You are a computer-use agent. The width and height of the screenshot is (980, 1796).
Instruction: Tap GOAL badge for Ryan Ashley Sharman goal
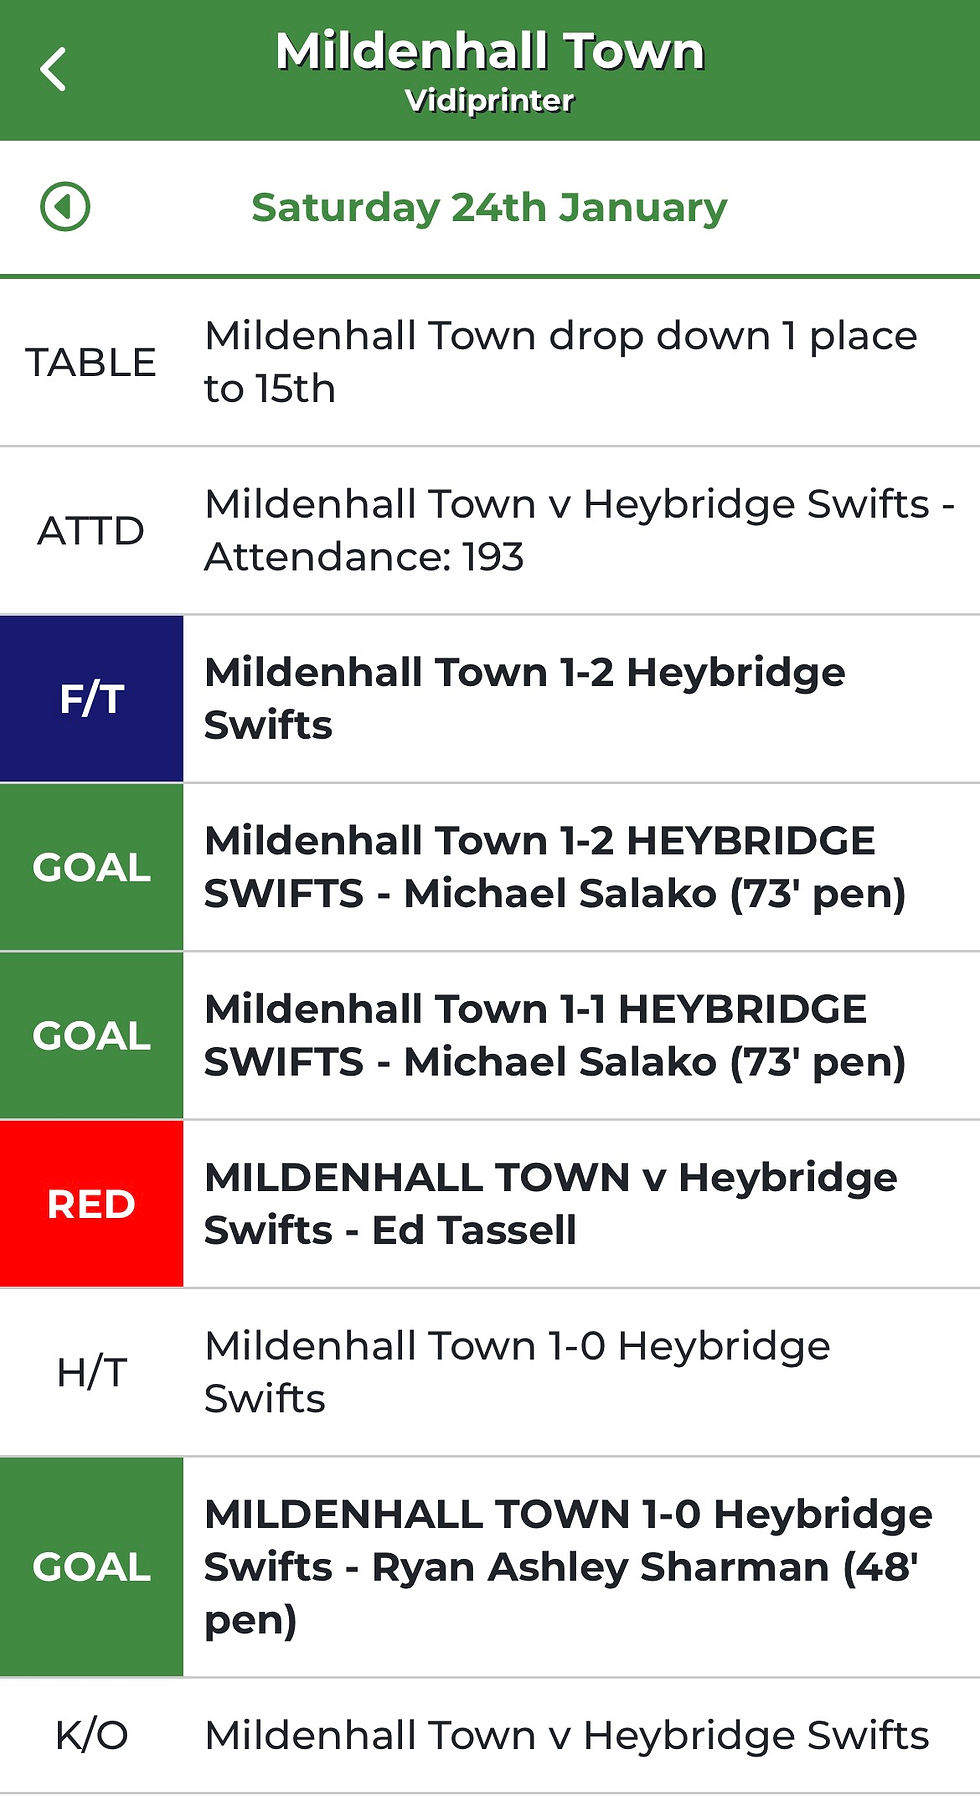tap(91, 1567)
